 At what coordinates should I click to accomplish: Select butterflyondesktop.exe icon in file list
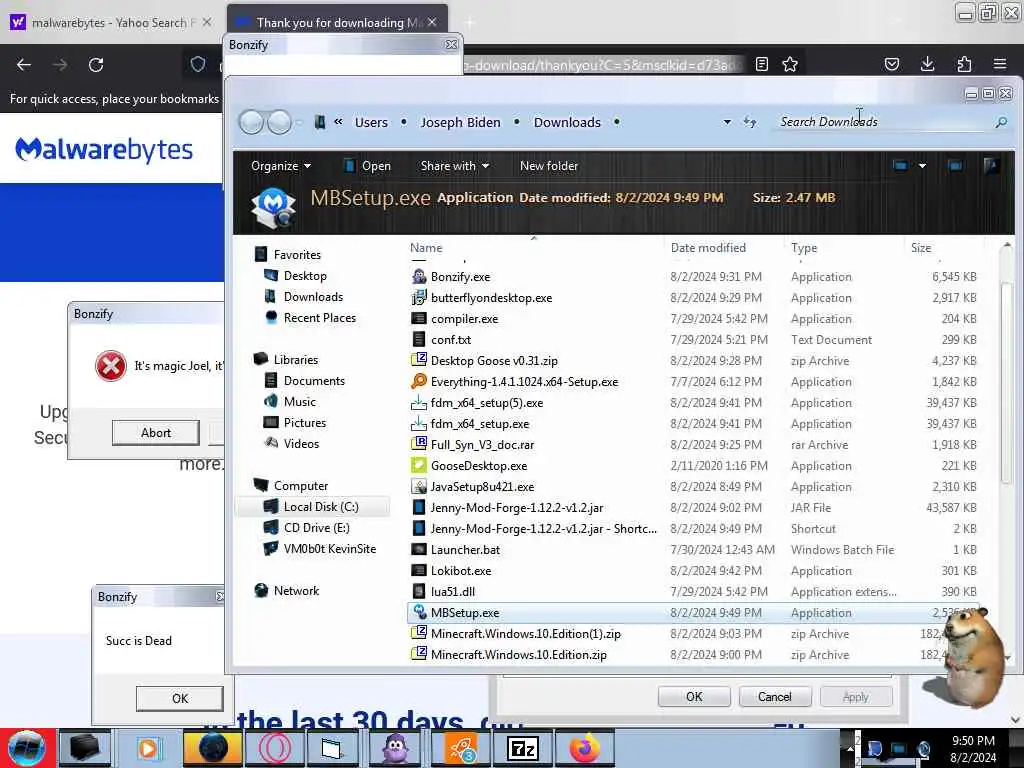click(419, 298)
